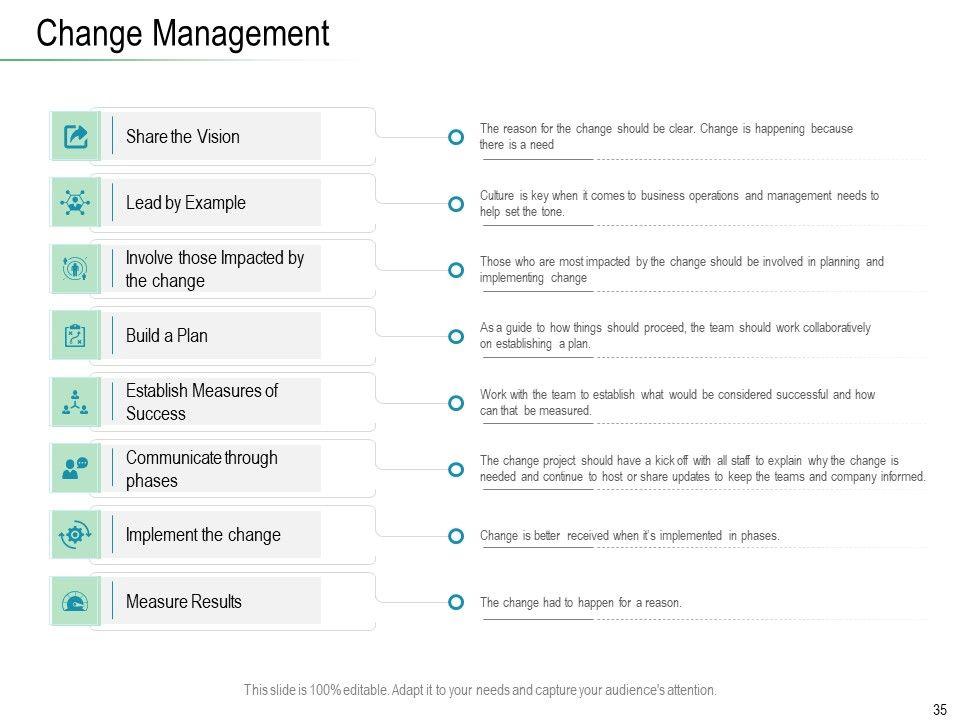Click the team hierarchy icon beside Establish Measures
The width and height of the screenshot is (960, 720).
point(75,402)
